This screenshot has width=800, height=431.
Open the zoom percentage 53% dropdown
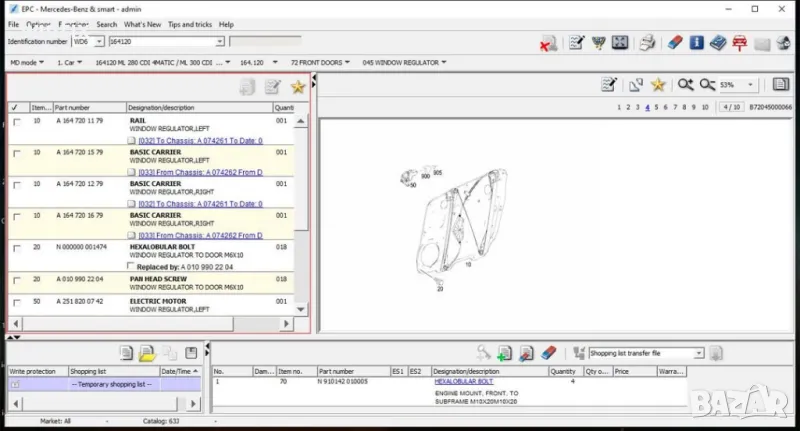click(742, 85)
